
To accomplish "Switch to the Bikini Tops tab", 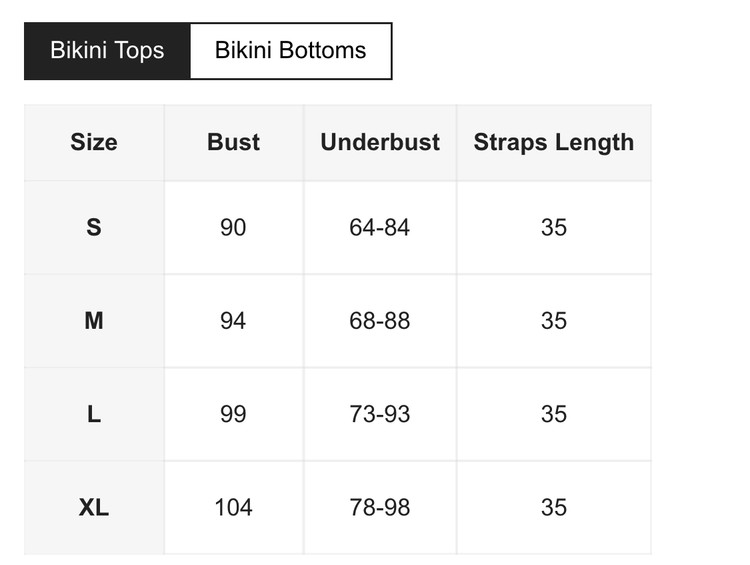I will (x=107, y=51).
